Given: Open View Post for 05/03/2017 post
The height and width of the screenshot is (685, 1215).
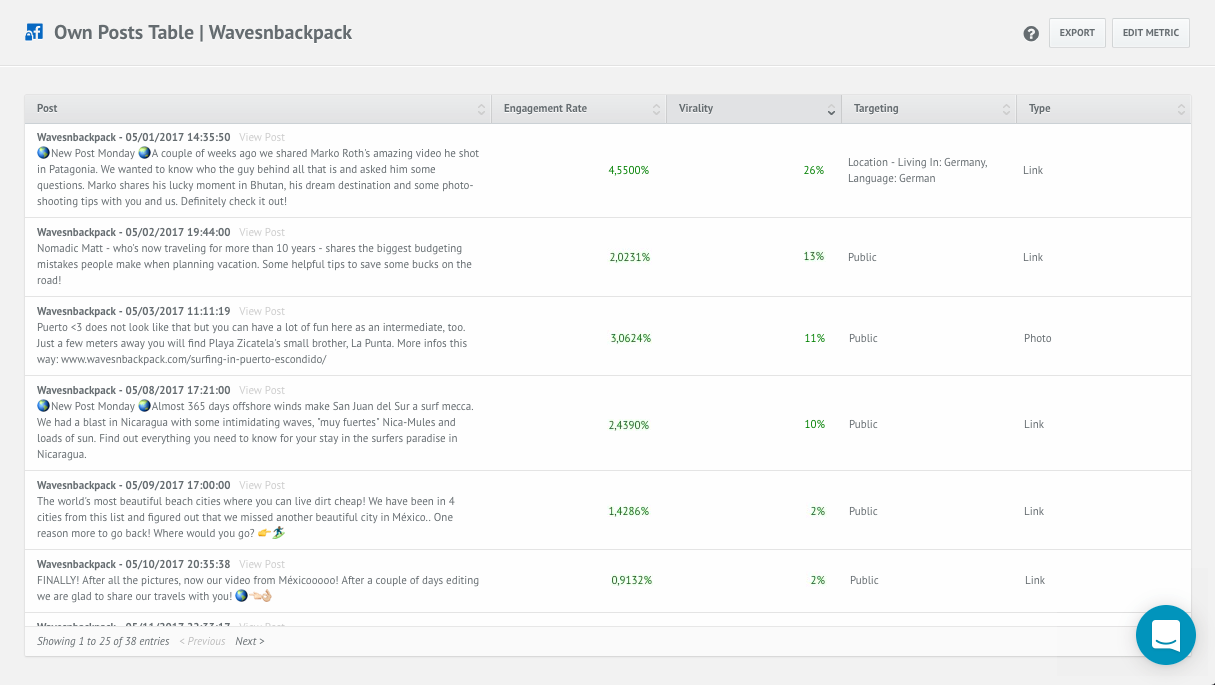Looking at the screenshot, I should click(262, 311).
